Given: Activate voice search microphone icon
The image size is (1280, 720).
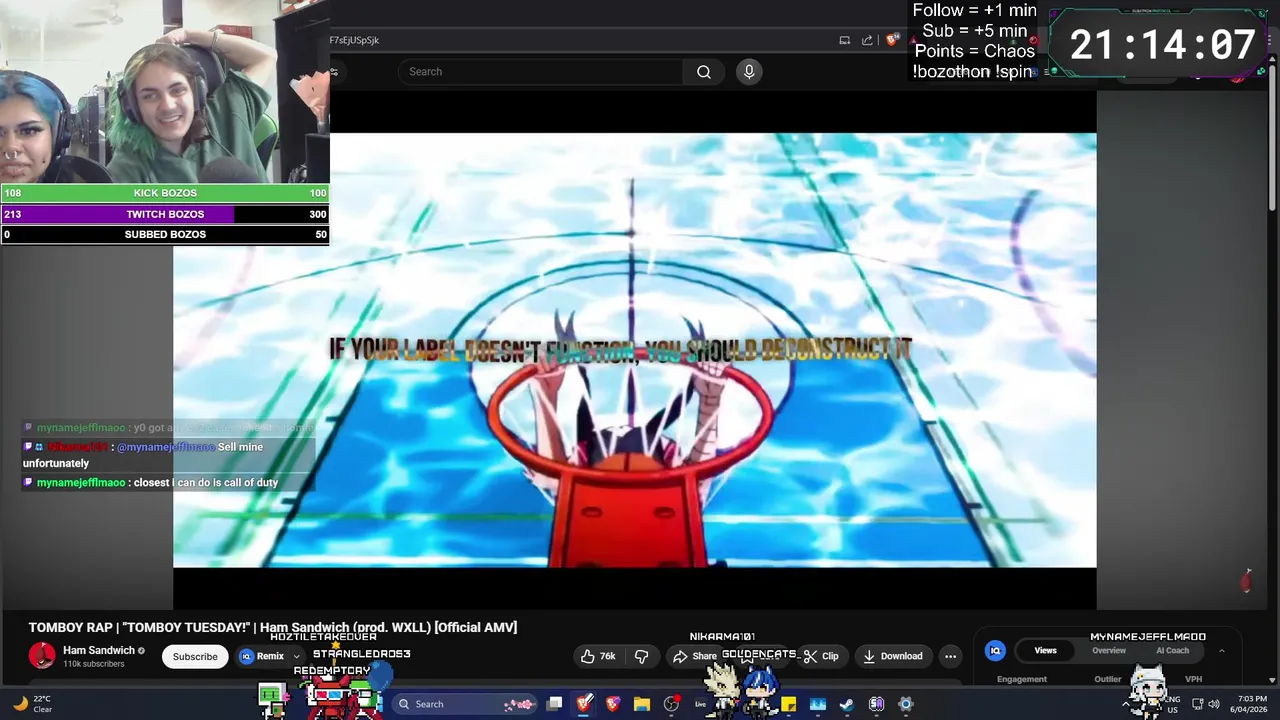Looking at the screenshot, I should [x=749, y=72].
